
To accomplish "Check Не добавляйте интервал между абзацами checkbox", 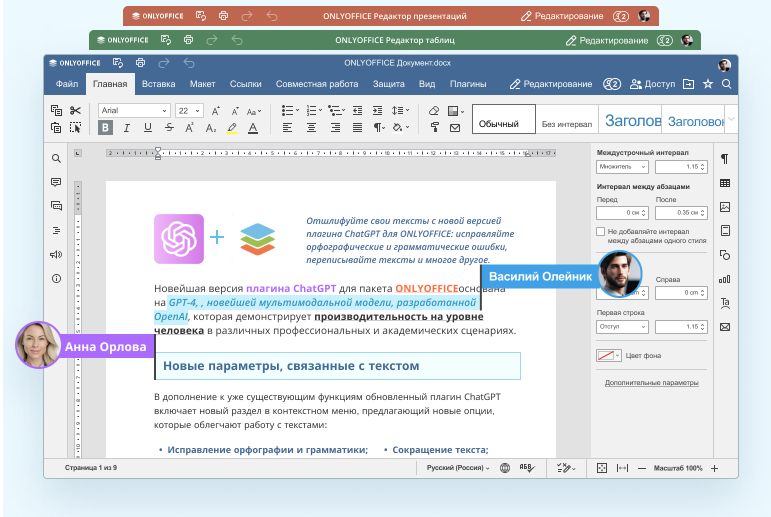I will pyautogui.click(x=600, y=231).
